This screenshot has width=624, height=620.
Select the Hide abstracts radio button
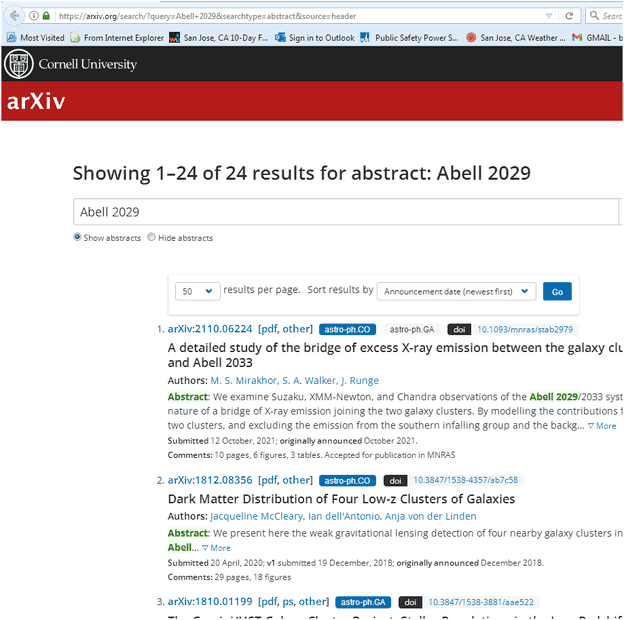151,237
